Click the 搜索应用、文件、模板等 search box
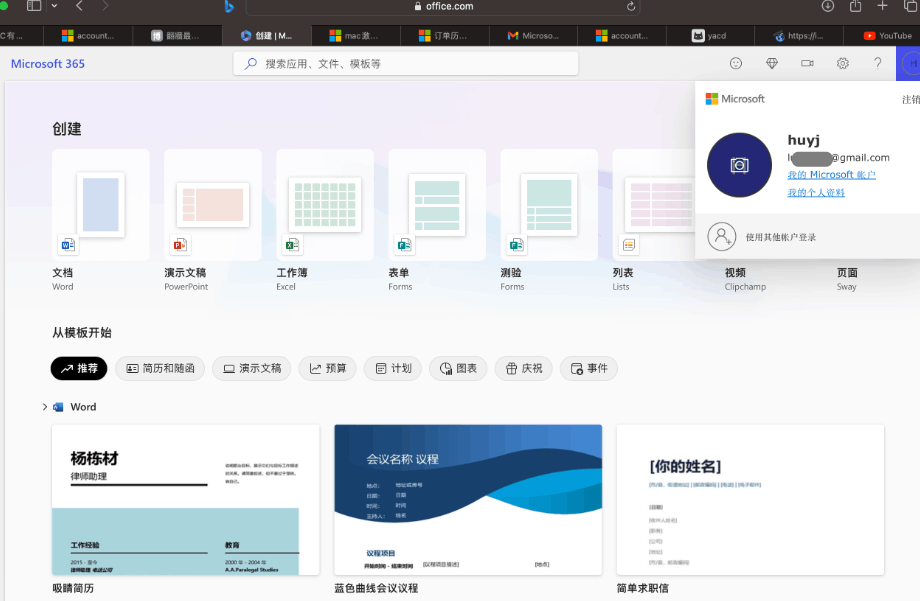Viewport: 920px width, 601px height. [x=405, y=63]
